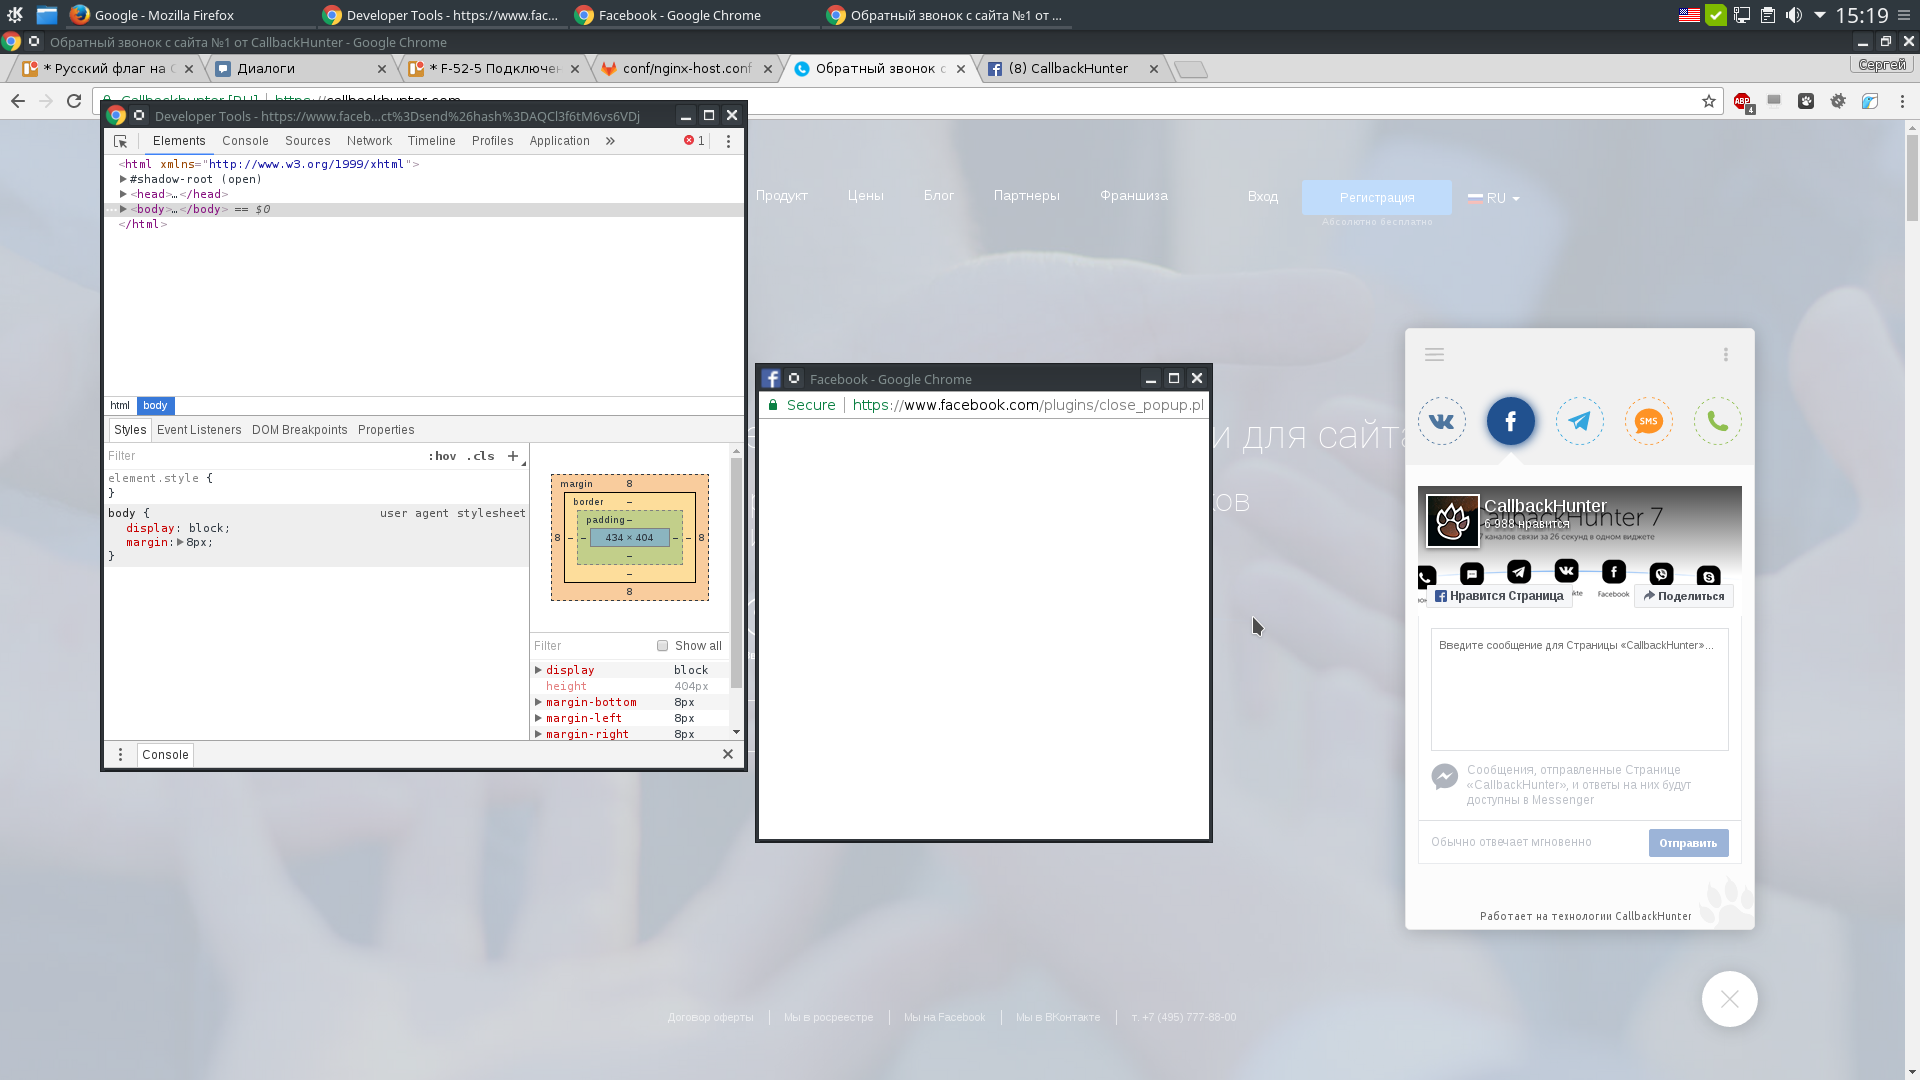The image size is (1920, 1080).
Task: Show more DevTools tabs via double chevron
Action: (610, 141)
